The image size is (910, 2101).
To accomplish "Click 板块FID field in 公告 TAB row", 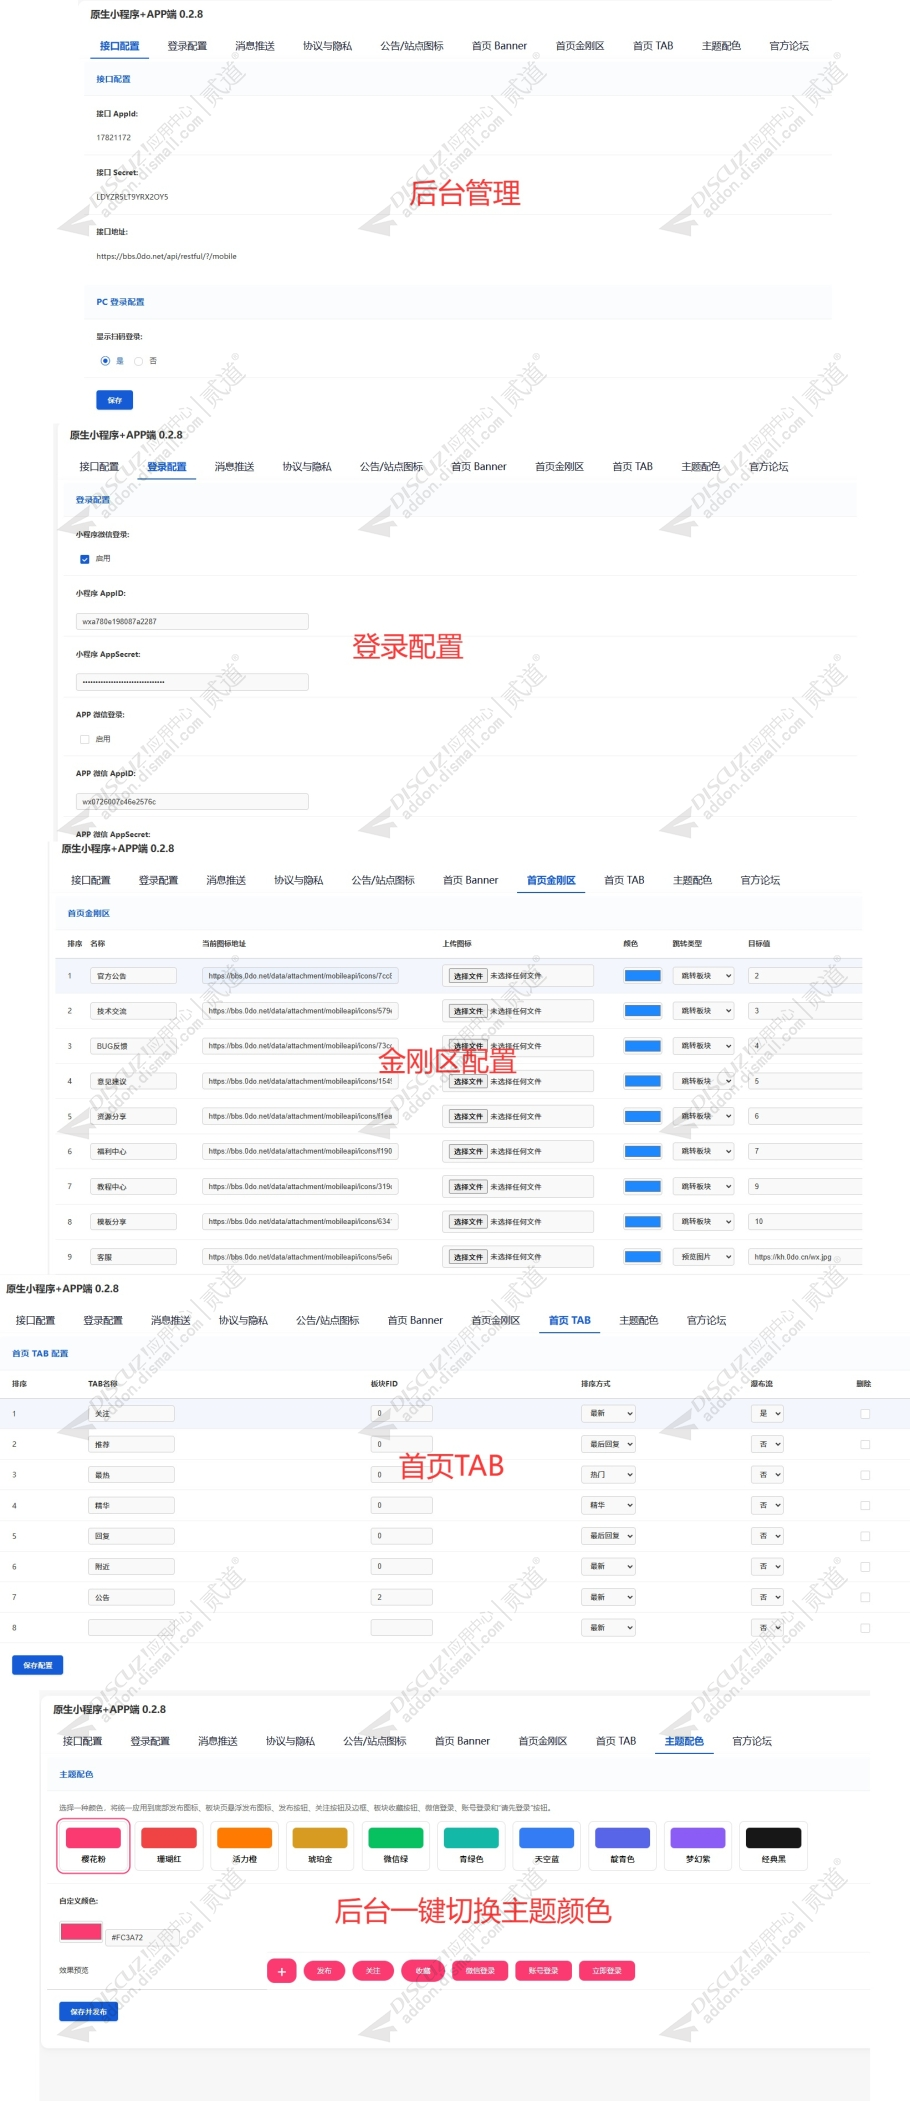I will pos(401,1597).
